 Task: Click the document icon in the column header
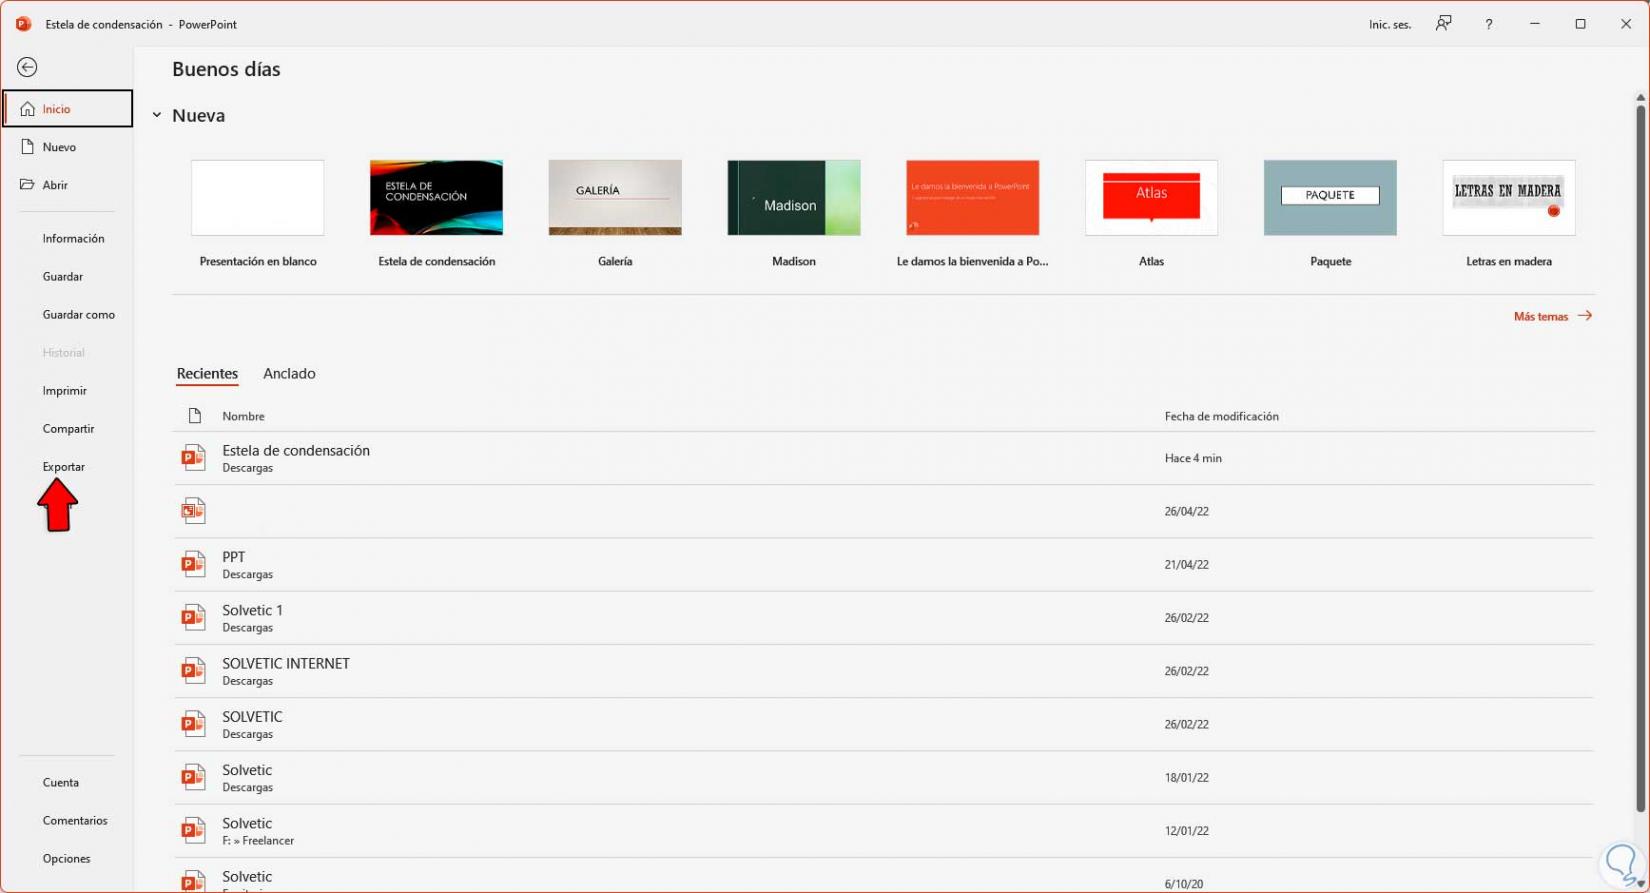(x=195, y=416)
